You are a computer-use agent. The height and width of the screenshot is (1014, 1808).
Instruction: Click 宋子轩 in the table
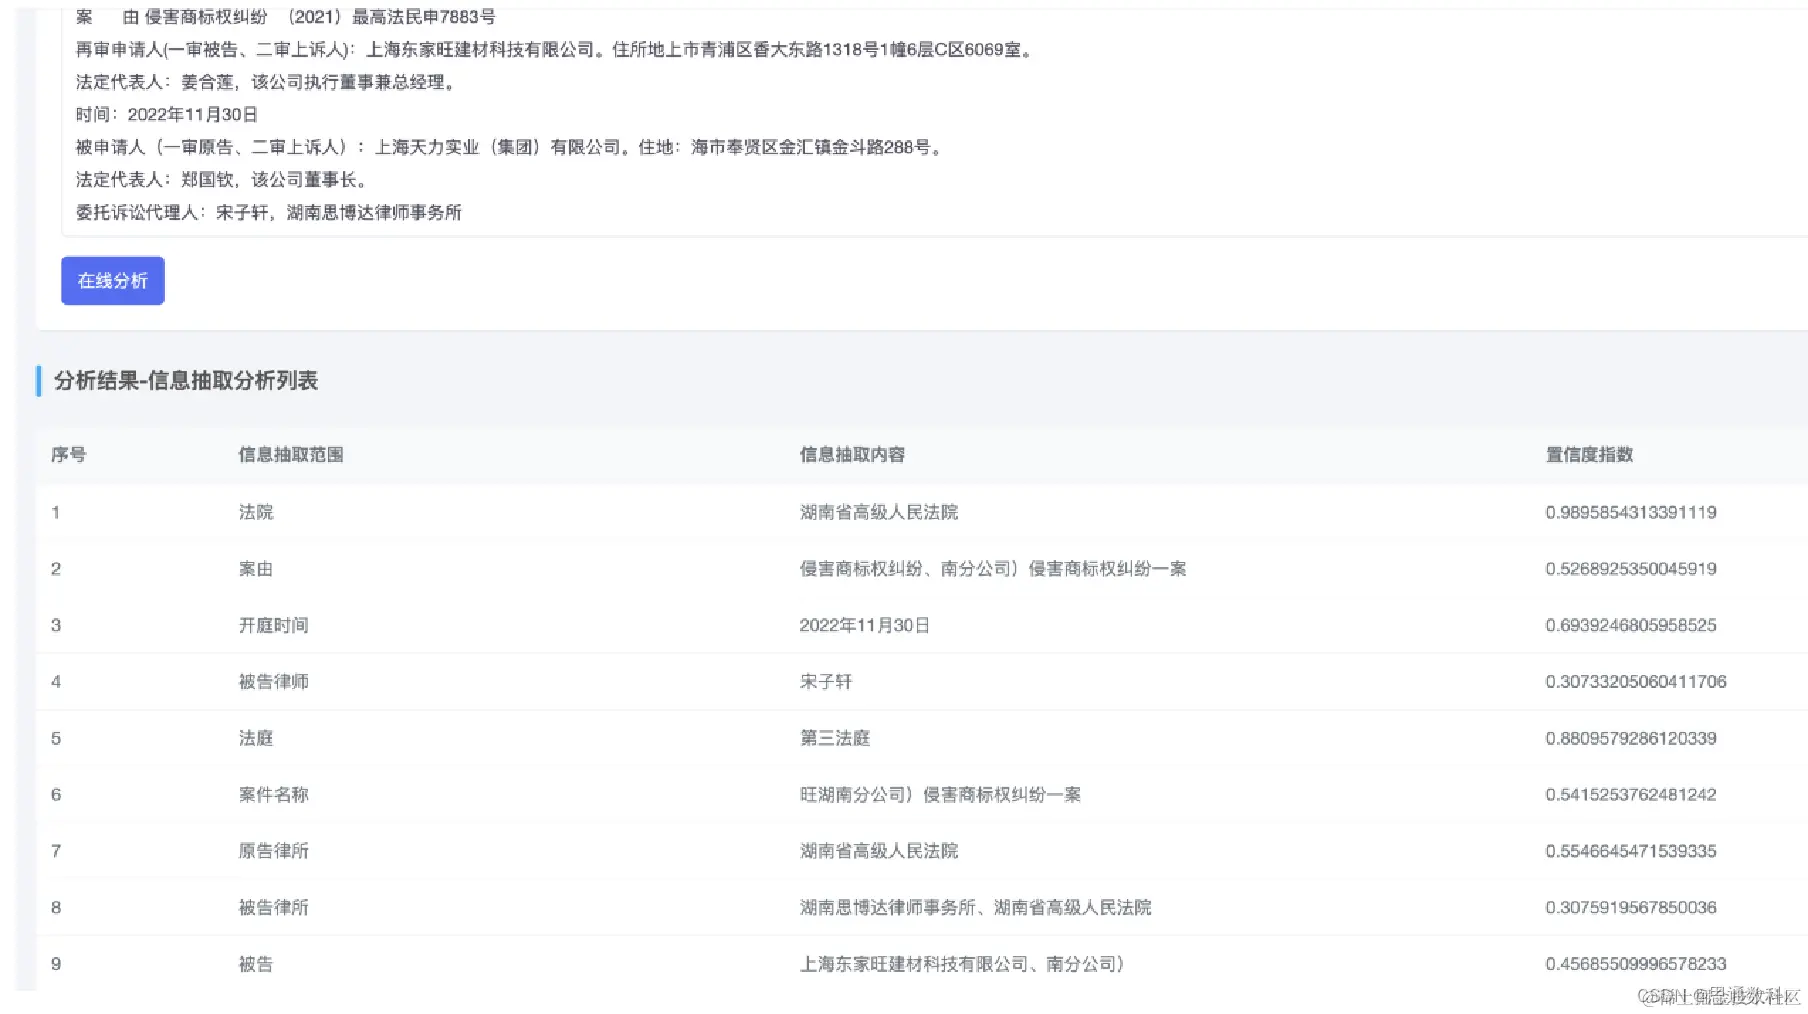(826, 682)
